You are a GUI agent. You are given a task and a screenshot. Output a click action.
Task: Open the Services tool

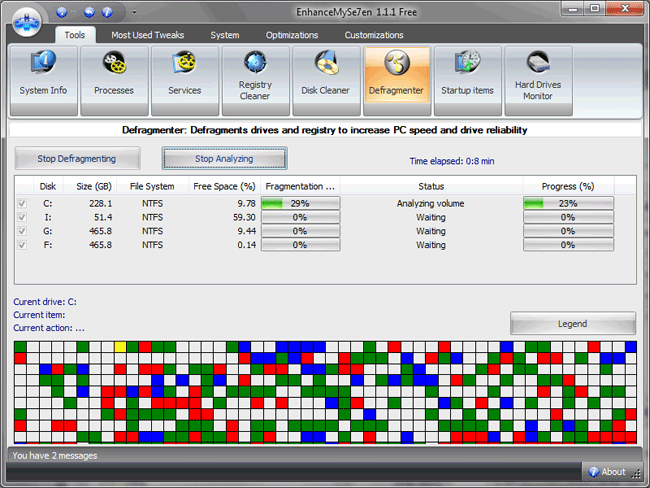click(x=184, y=80)
